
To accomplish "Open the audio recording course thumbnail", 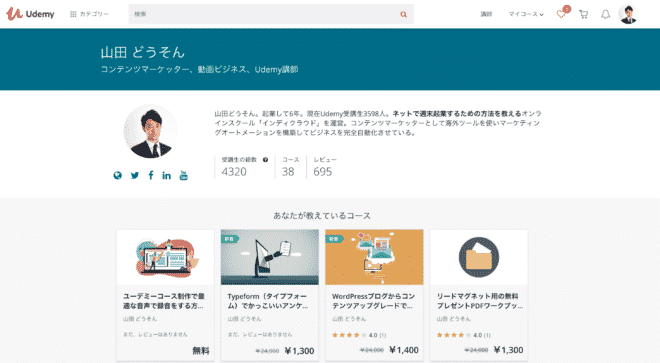I will (x=165, y=257).
